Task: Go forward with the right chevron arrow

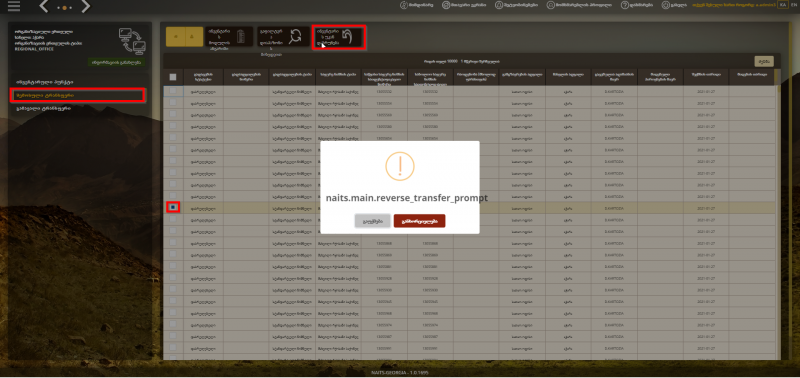Action: pos(85,7)
